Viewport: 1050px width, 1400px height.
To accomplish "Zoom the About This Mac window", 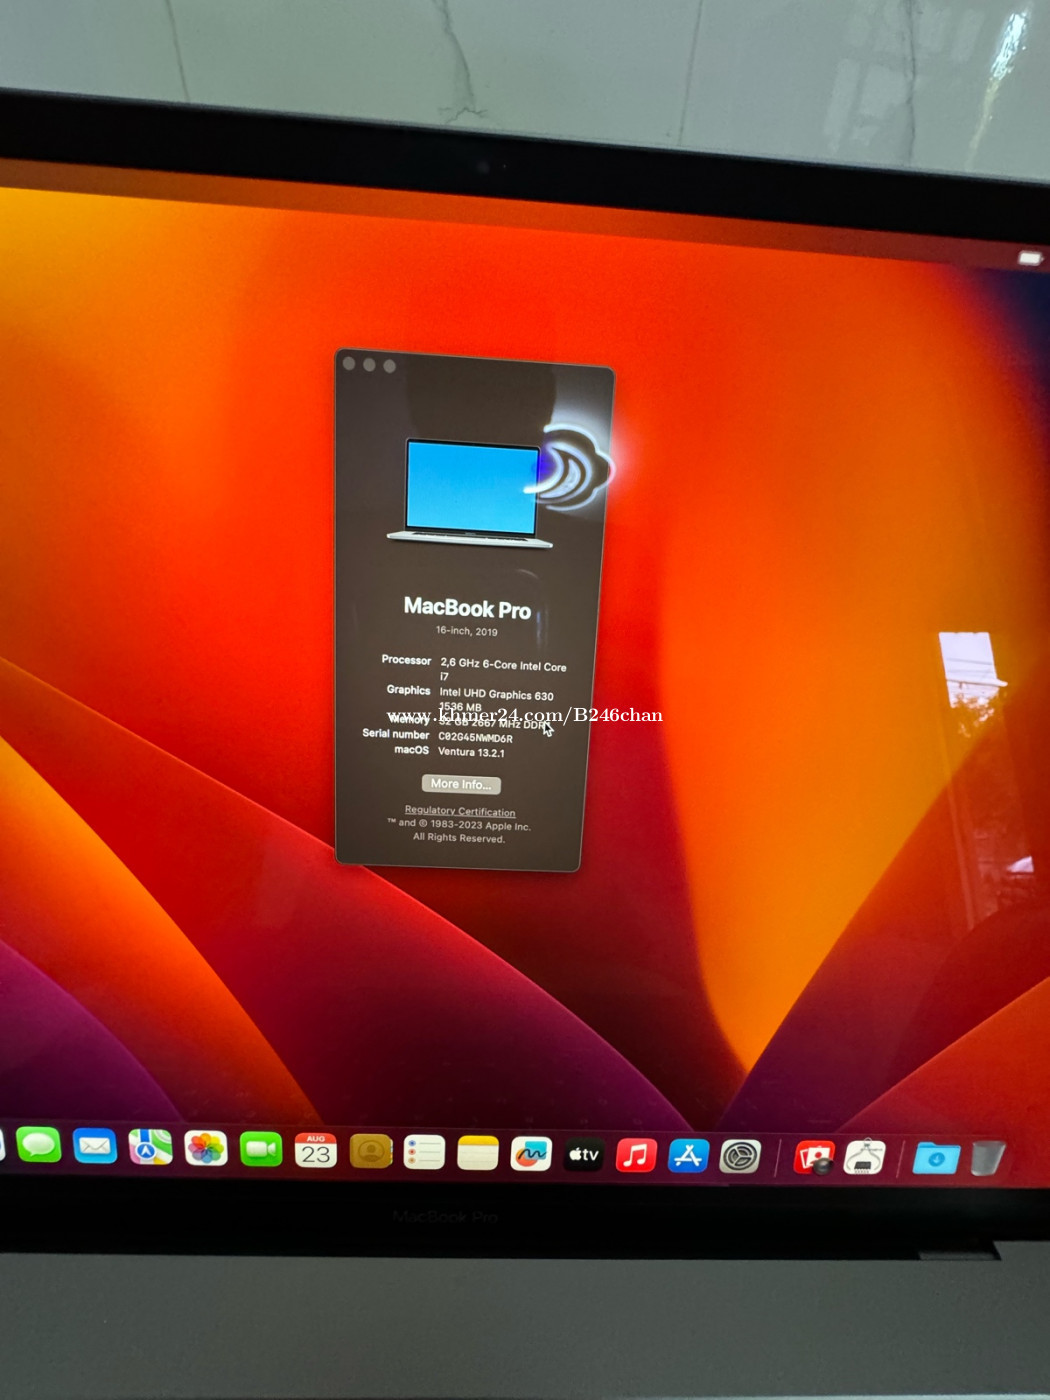I will point(389,365).
